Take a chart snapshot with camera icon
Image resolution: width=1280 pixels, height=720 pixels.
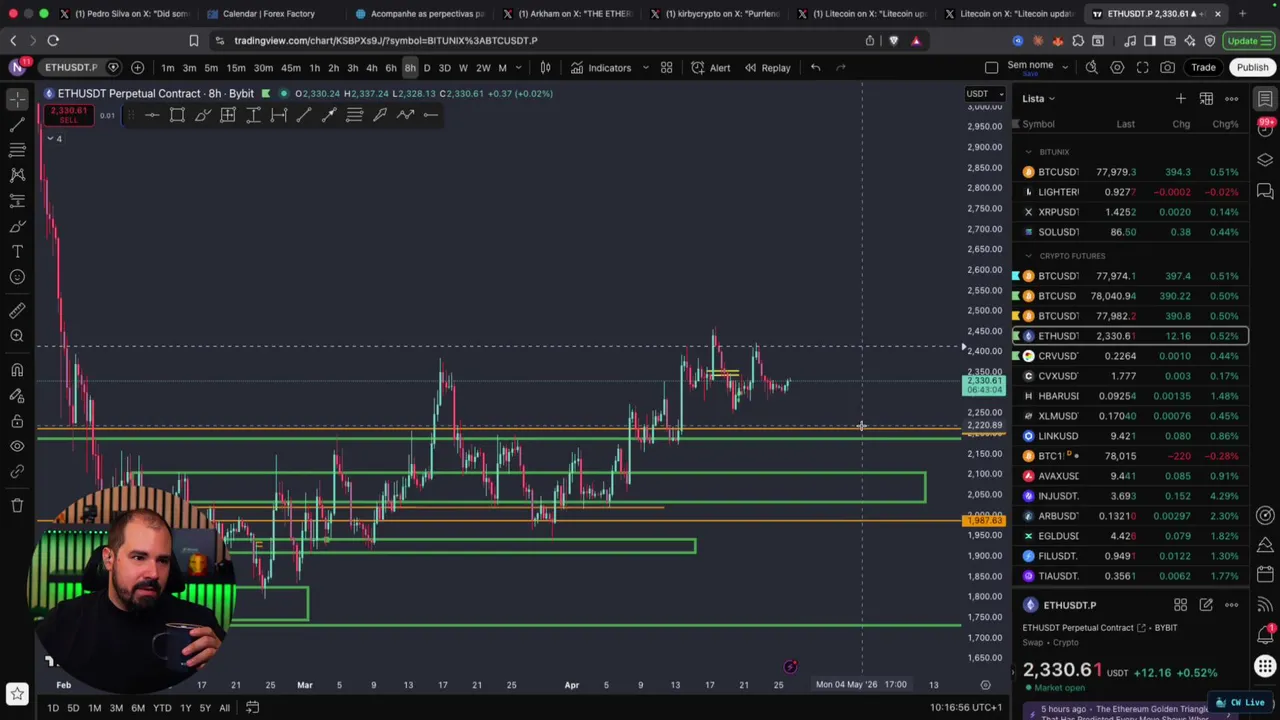click(x=1168, y=67)
